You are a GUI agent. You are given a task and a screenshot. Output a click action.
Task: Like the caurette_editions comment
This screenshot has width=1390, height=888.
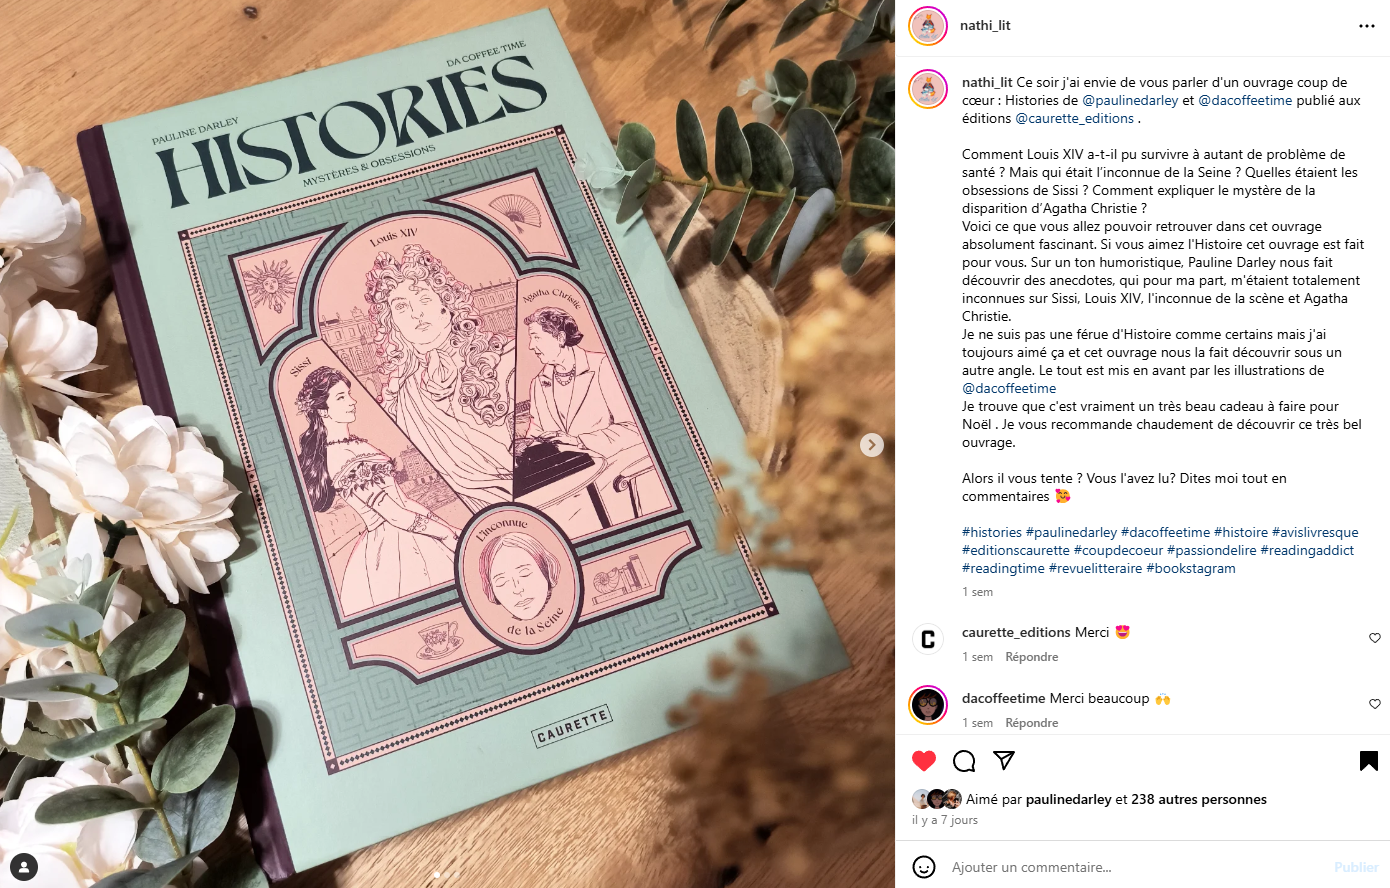pyautogui.click(x=1375, y=638)
